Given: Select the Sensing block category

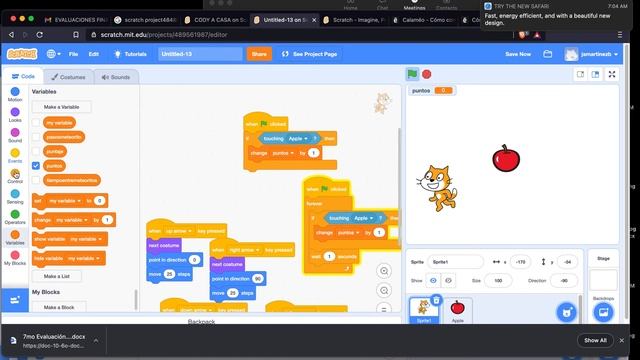Looking at the screenshot, I should click(x=15, y=196).
